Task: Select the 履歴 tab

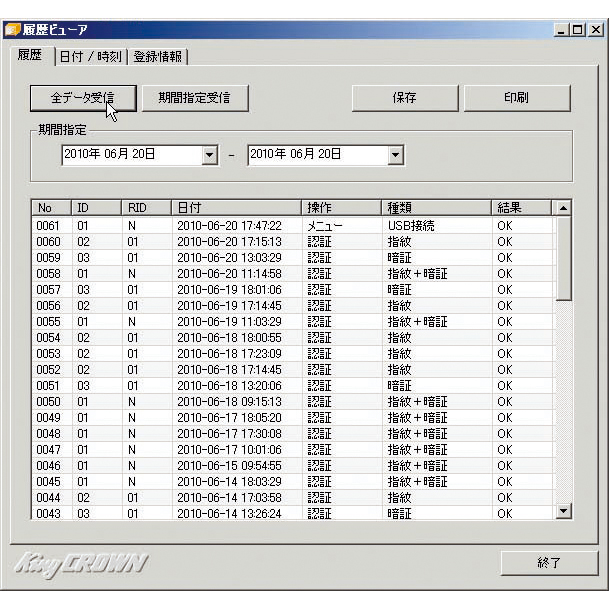Action: 30,55
